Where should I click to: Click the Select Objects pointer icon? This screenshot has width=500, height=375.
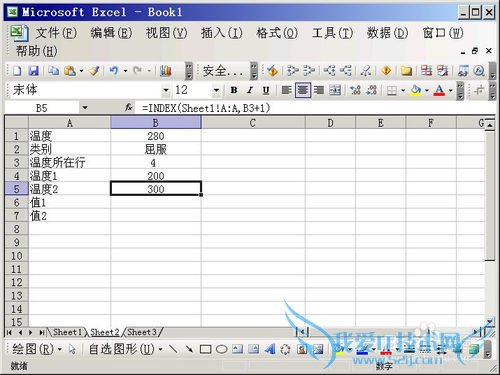[72, 349]
